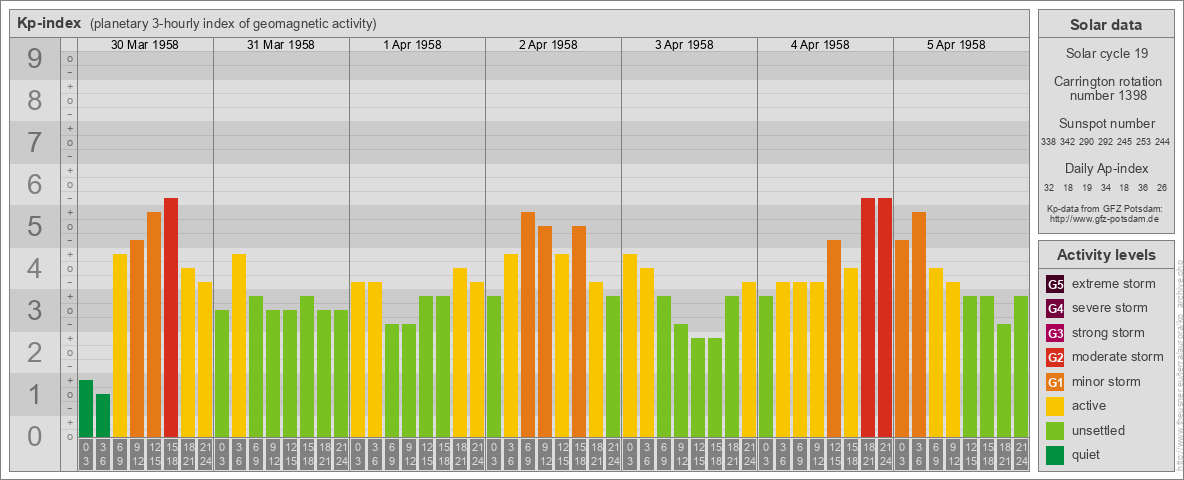Click sunspot number value 338

pos(1048,142)
